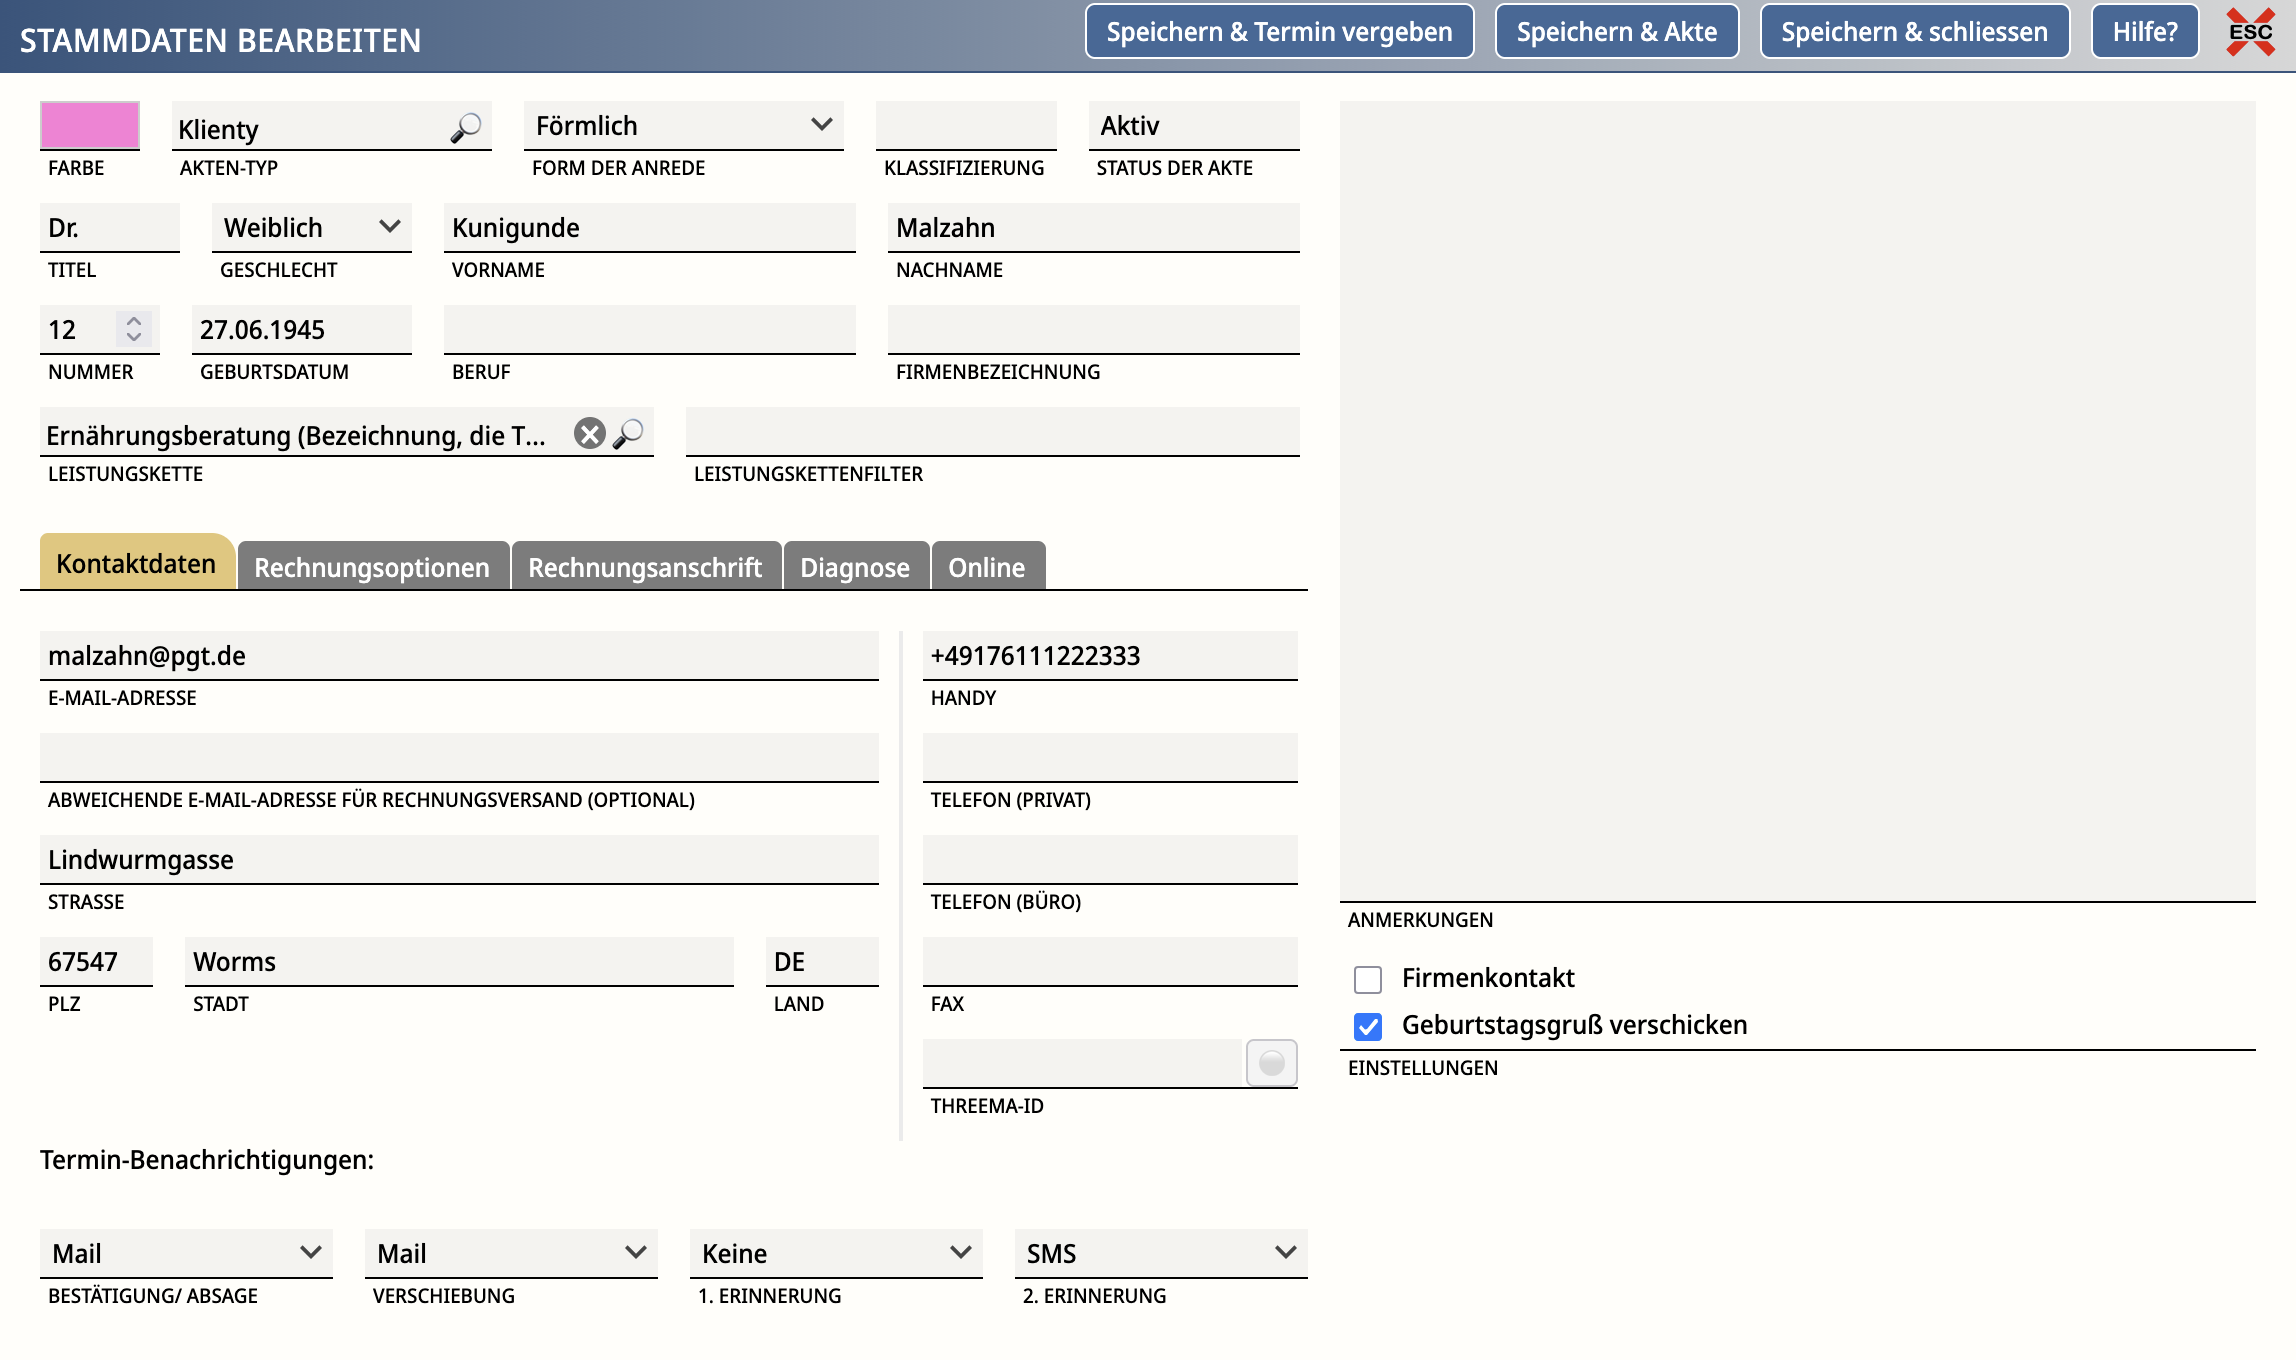This screenshot has width=2296, height=1360.
Task: Open the Diagnose tab
Action: (x=855, y=567)
